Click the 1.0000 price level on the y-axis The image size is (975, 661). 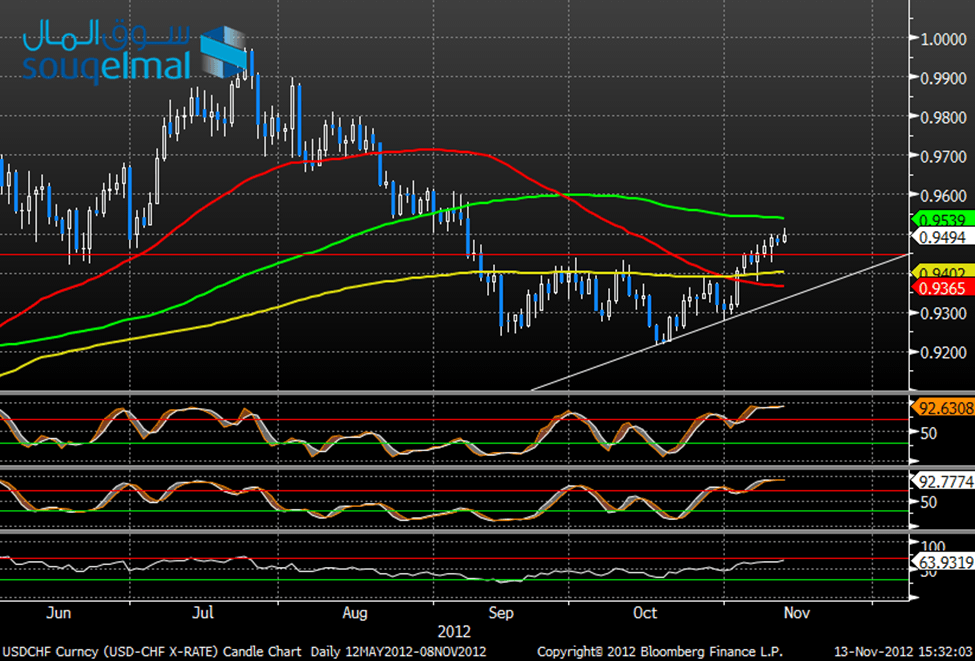[944, 39]
